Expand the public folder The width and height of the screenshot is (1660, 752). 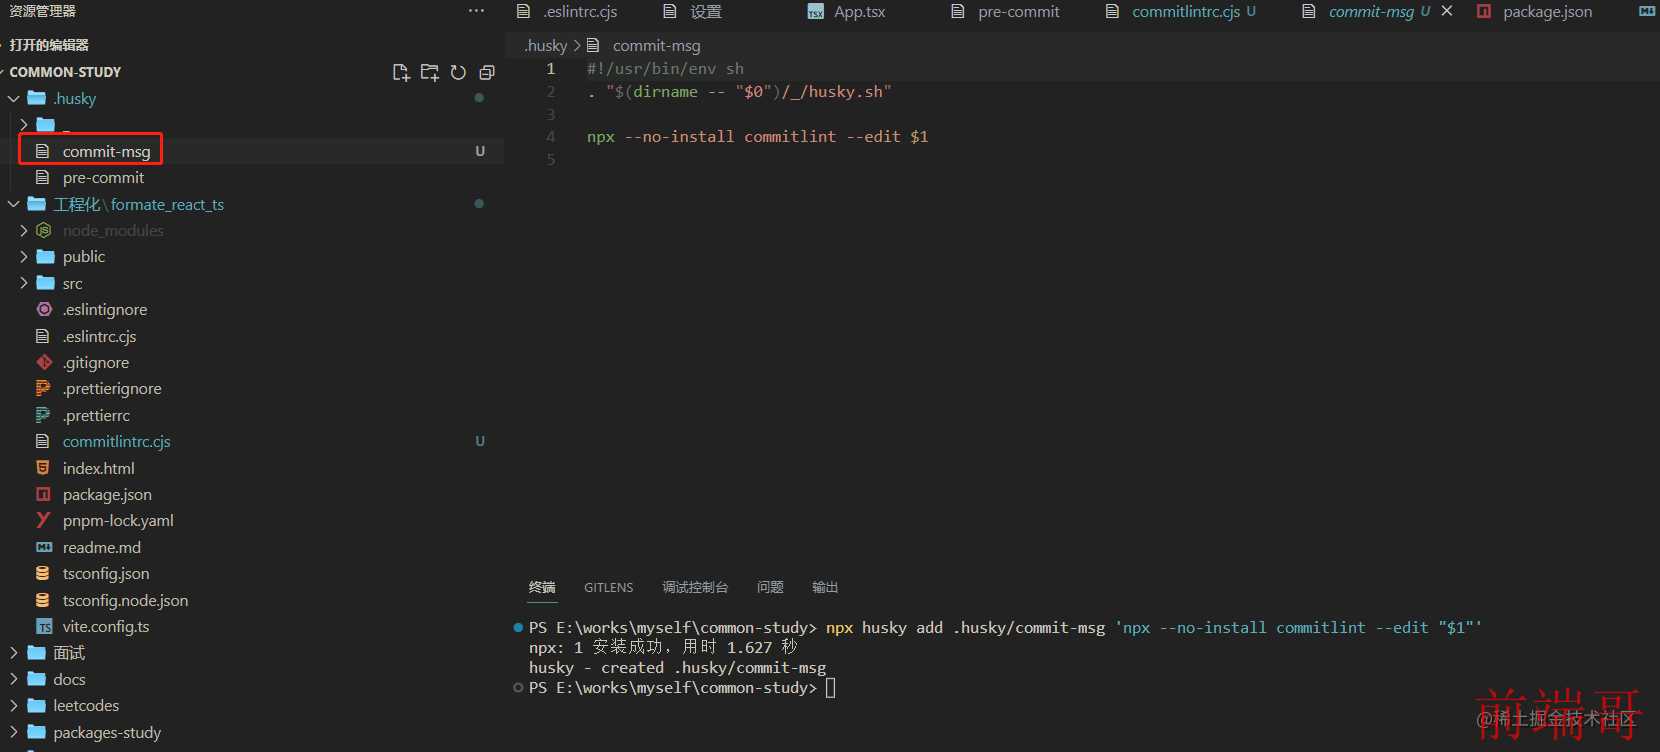(x=24, y=256)
